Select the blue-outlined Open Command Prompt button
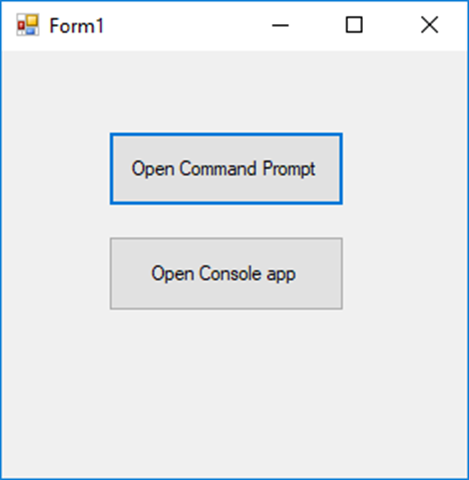 tap(226, 169)
